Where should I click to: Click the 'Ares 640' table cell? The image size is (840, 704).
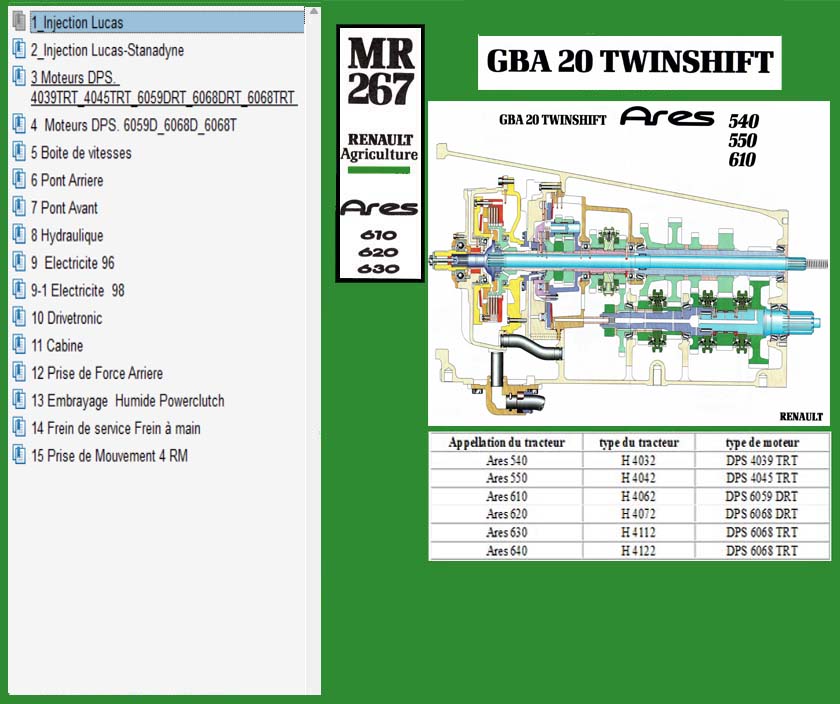(506, 551)
